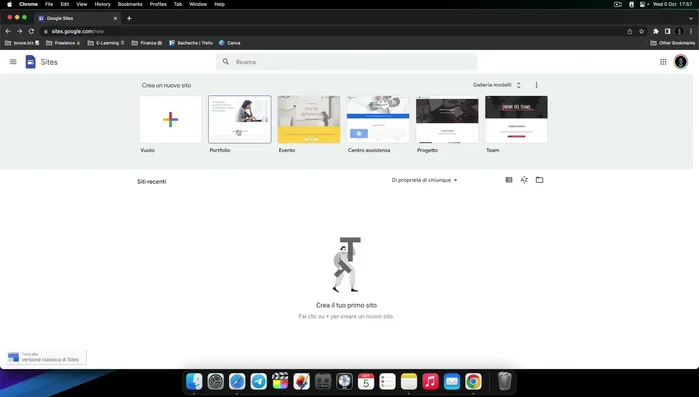Choose the Centro assistenza template
The image size is (699, 397).
point(378,119)
